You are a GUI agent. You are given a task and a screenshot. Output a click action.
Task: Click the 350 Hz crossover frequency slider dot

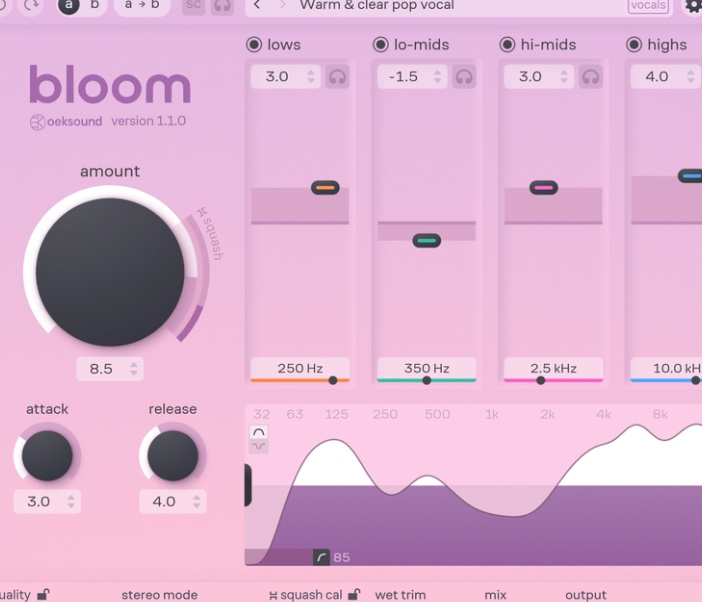click(427, 380)
